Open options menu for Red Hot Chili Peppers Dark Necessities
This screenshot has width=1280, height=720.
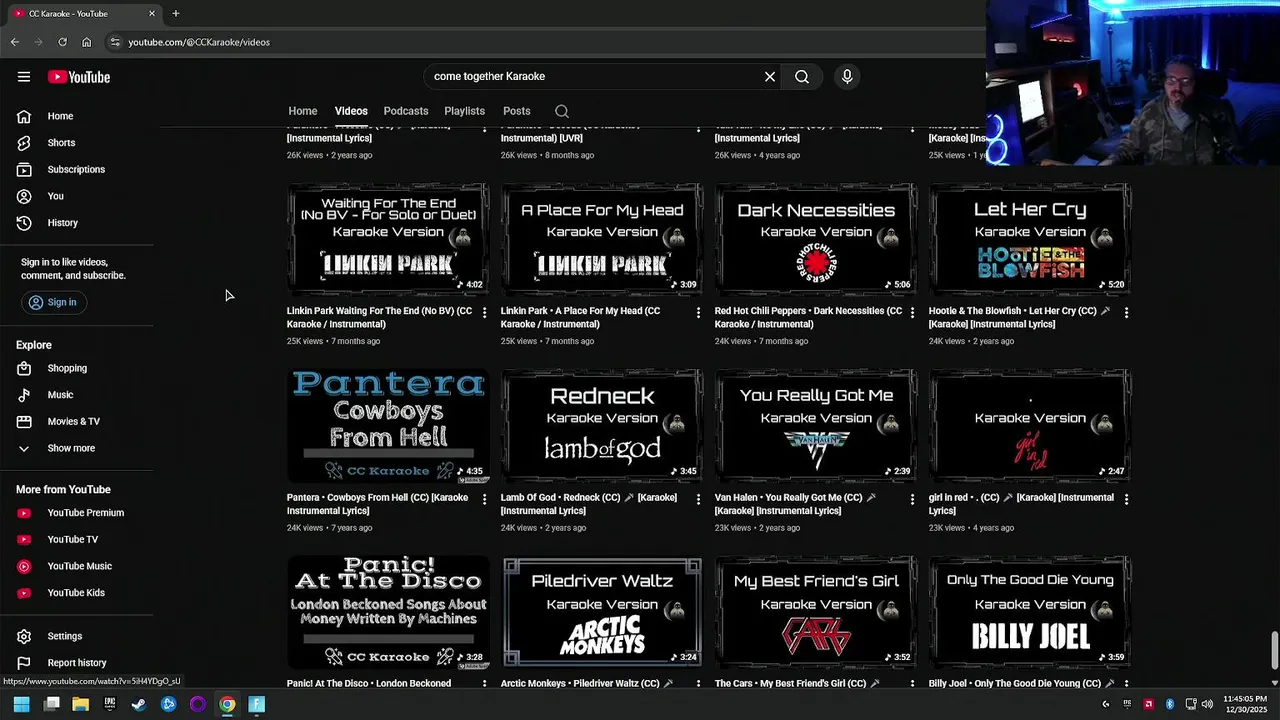(x=912, y=313)
